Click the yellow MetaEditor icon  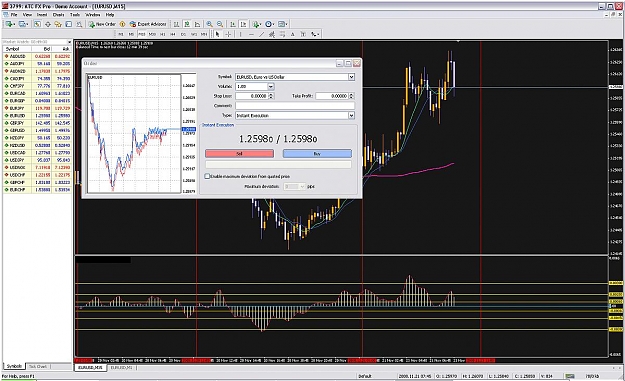[x=122, y=24]
